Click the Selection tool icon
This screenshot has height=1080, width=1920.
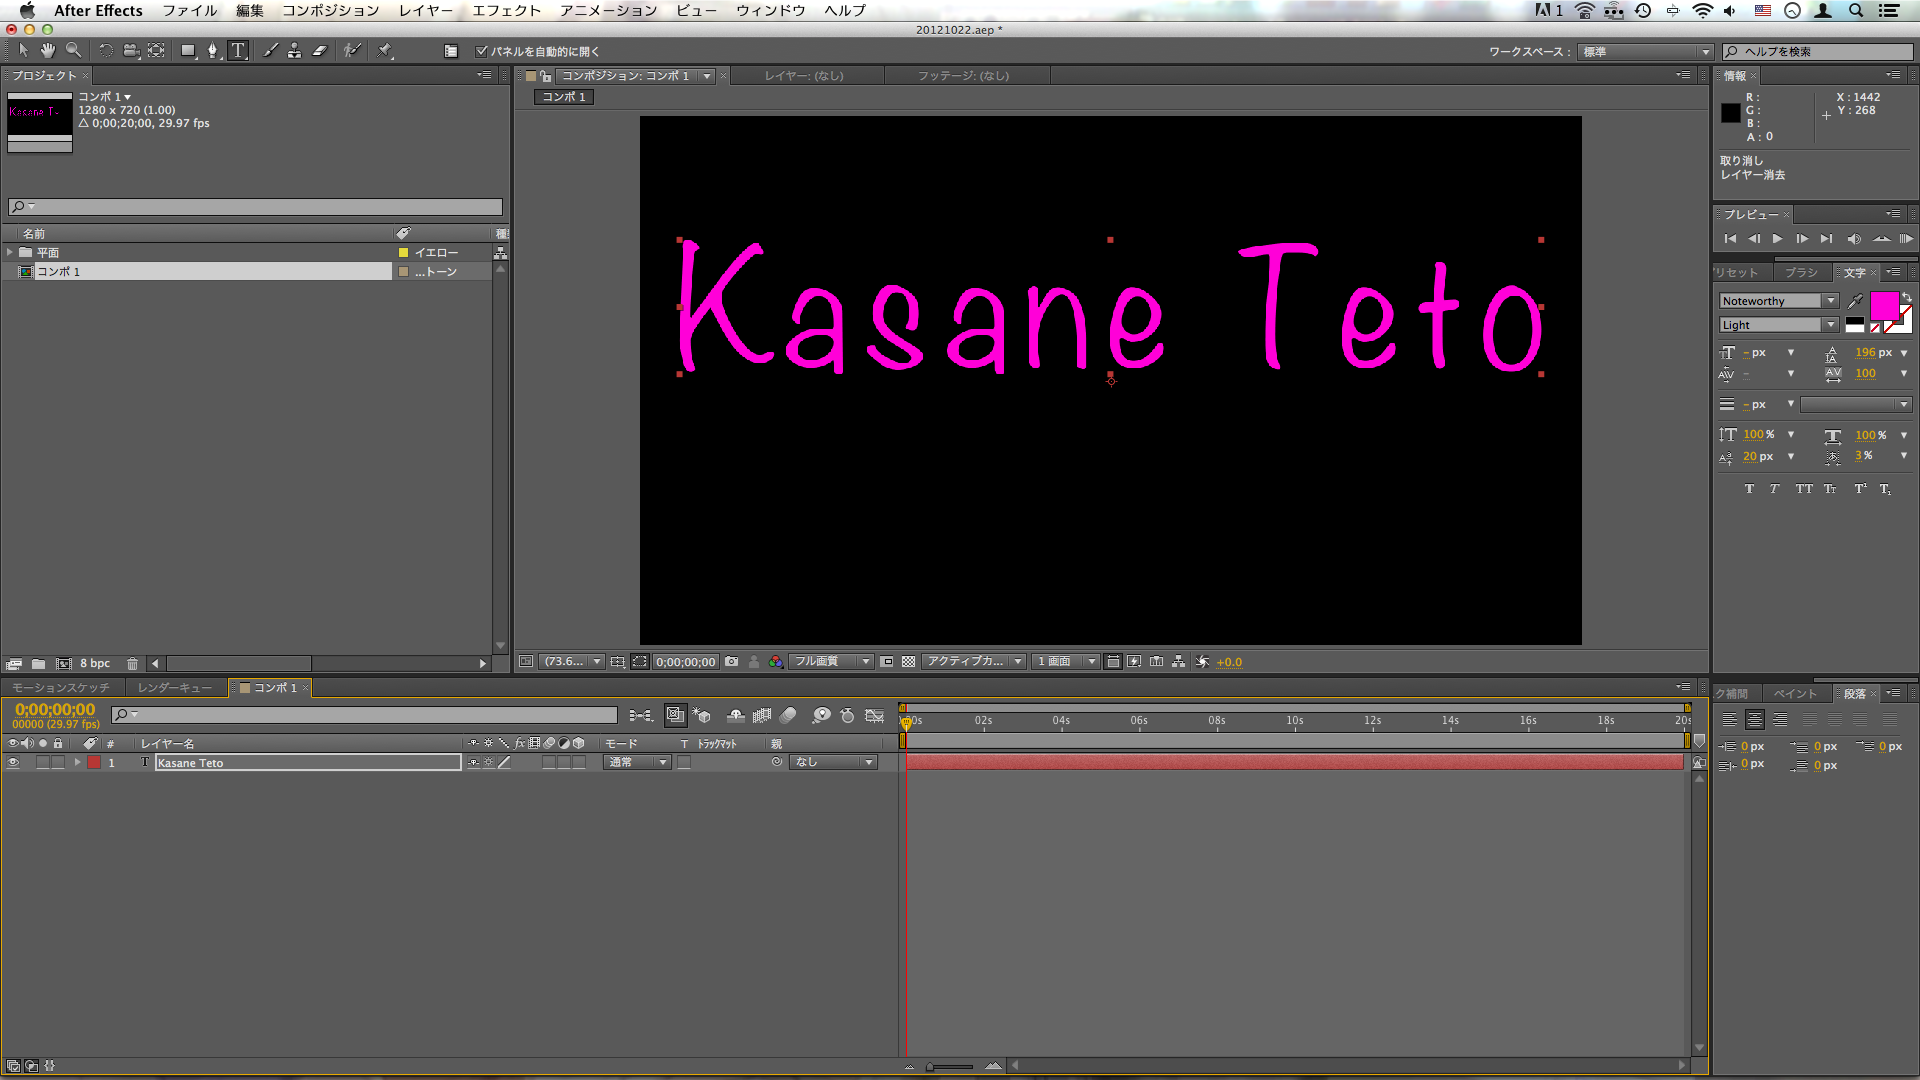pyautogui.click(x=24, y=50)
